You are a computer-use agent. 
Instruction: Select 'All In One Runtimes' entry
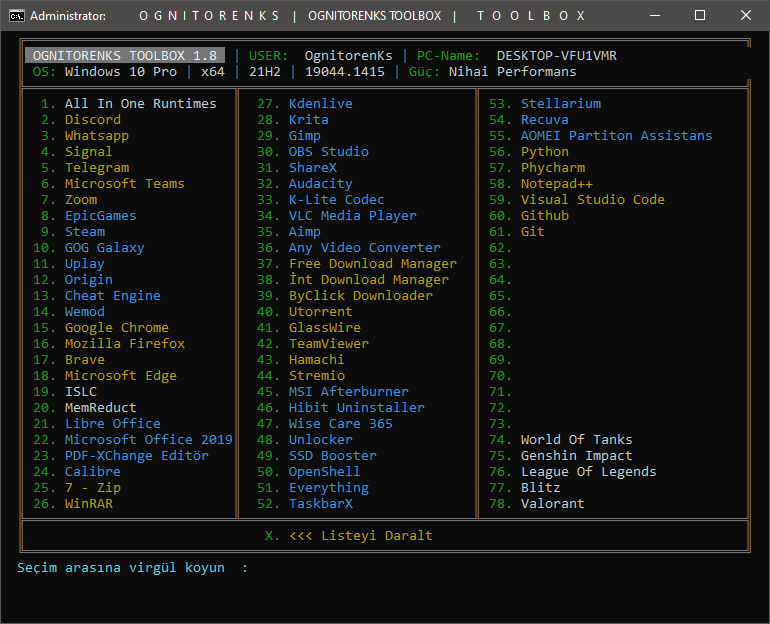coord(140,104)
